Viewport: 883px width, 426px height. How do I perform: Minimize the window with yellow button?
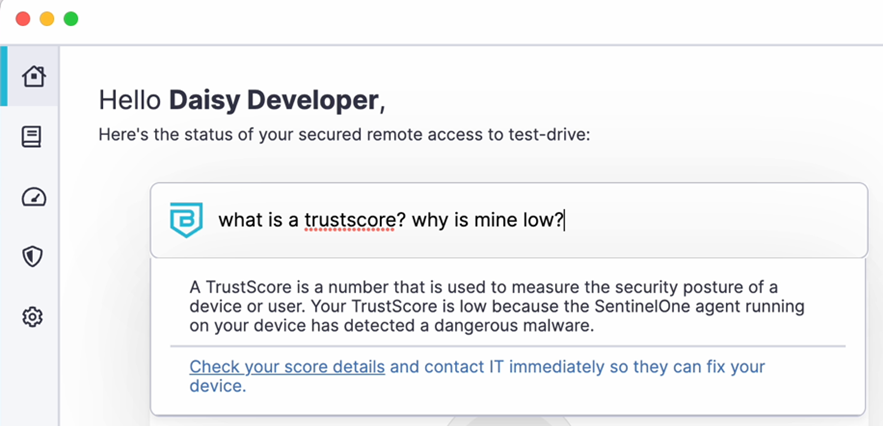(47, 19)
